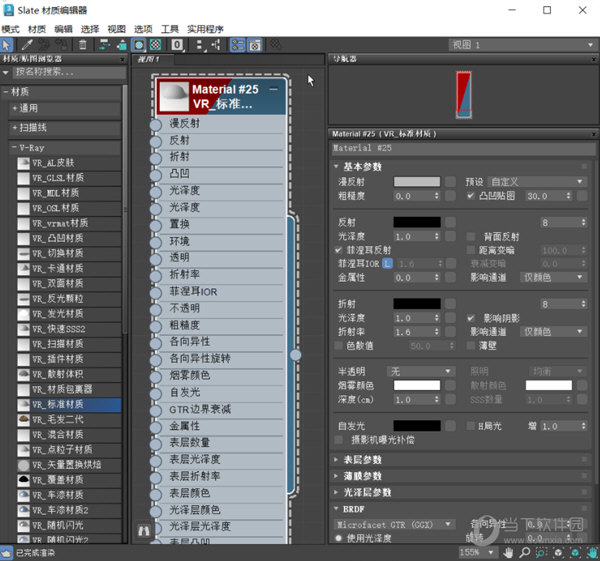
Task: Click the zoom region tool
Action: (541, 553)
